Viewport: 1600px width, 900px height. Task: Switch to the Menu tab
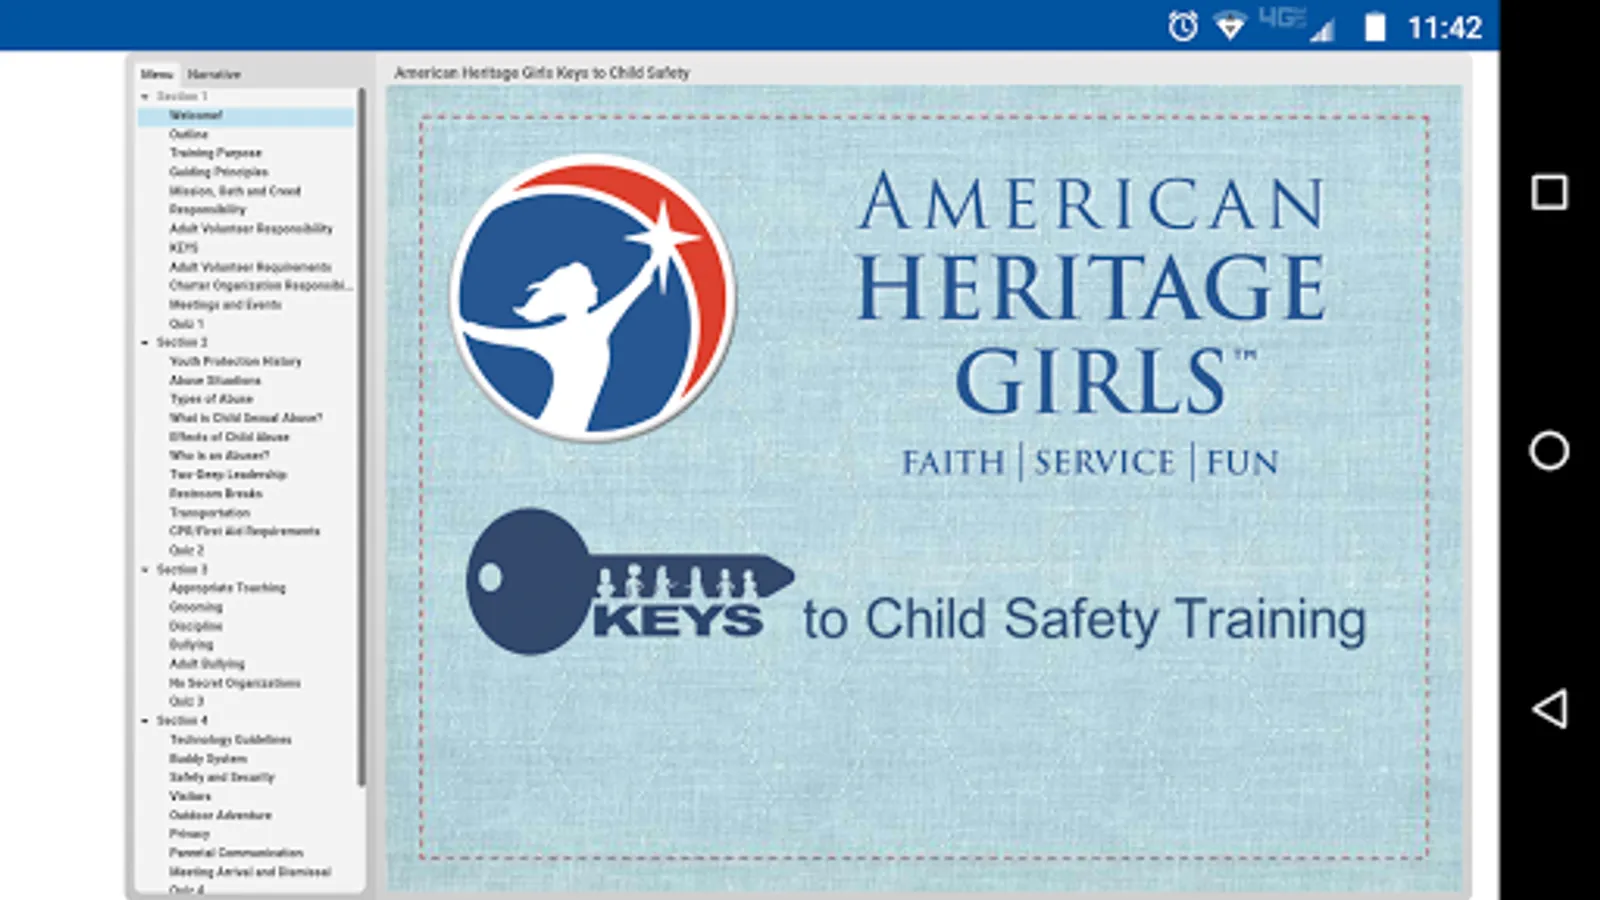(x=157, y=74)
